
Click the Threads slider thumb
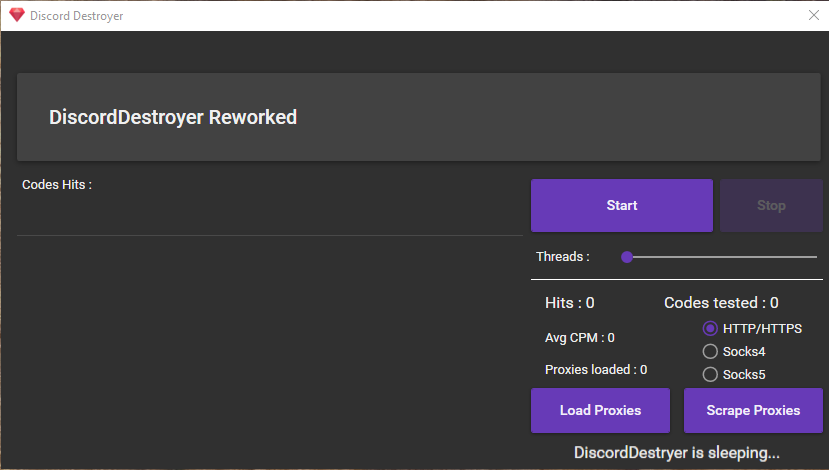click(627, 257)
